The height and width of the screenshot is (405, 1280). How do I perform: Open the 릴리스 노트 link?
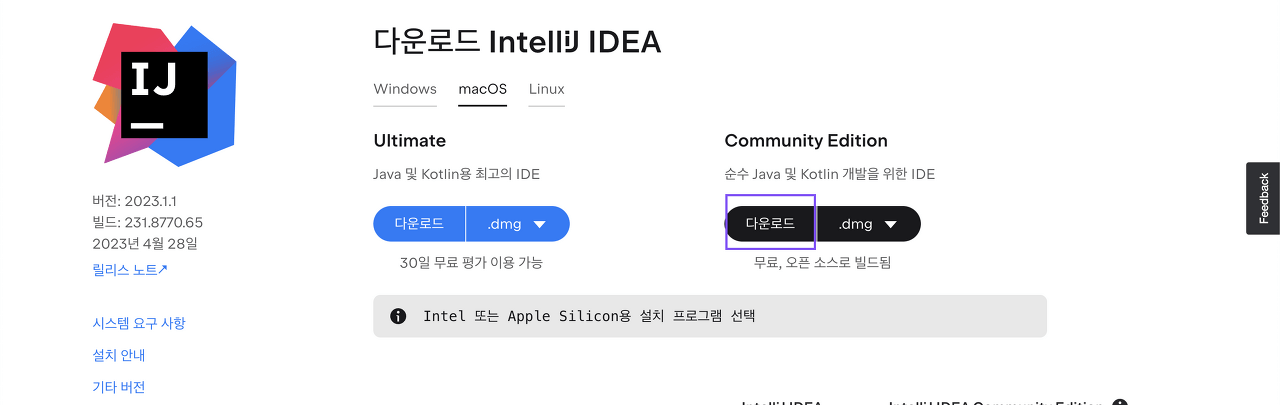[130, 269]
